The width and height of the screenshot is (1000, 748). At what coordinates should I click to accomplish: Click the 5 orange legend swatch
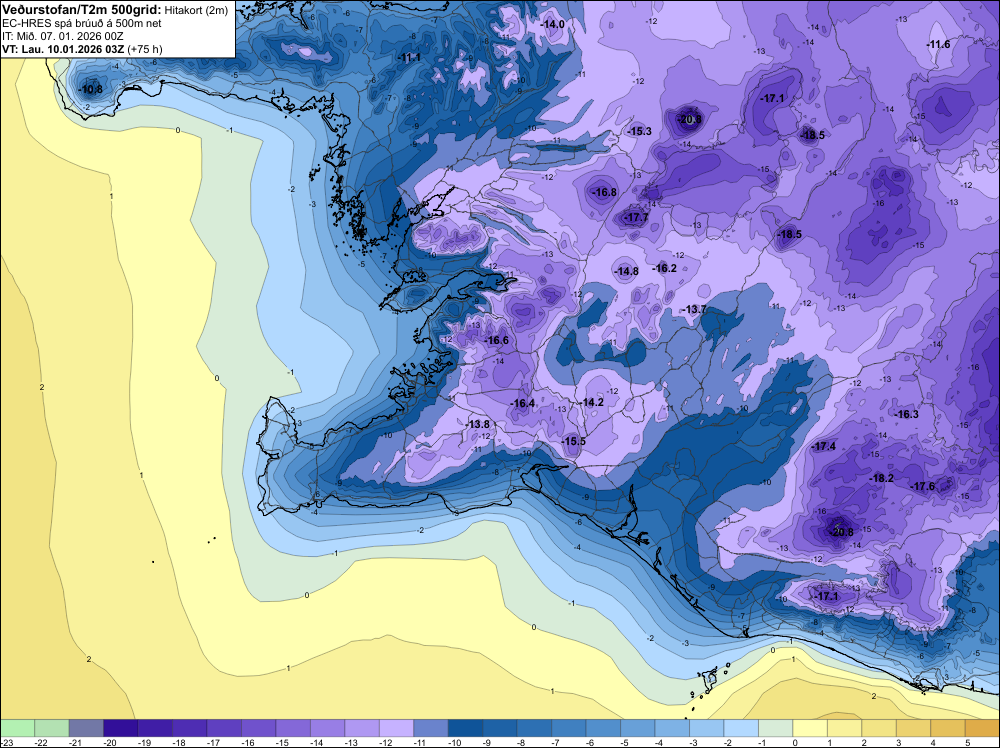tap(982, 728)
